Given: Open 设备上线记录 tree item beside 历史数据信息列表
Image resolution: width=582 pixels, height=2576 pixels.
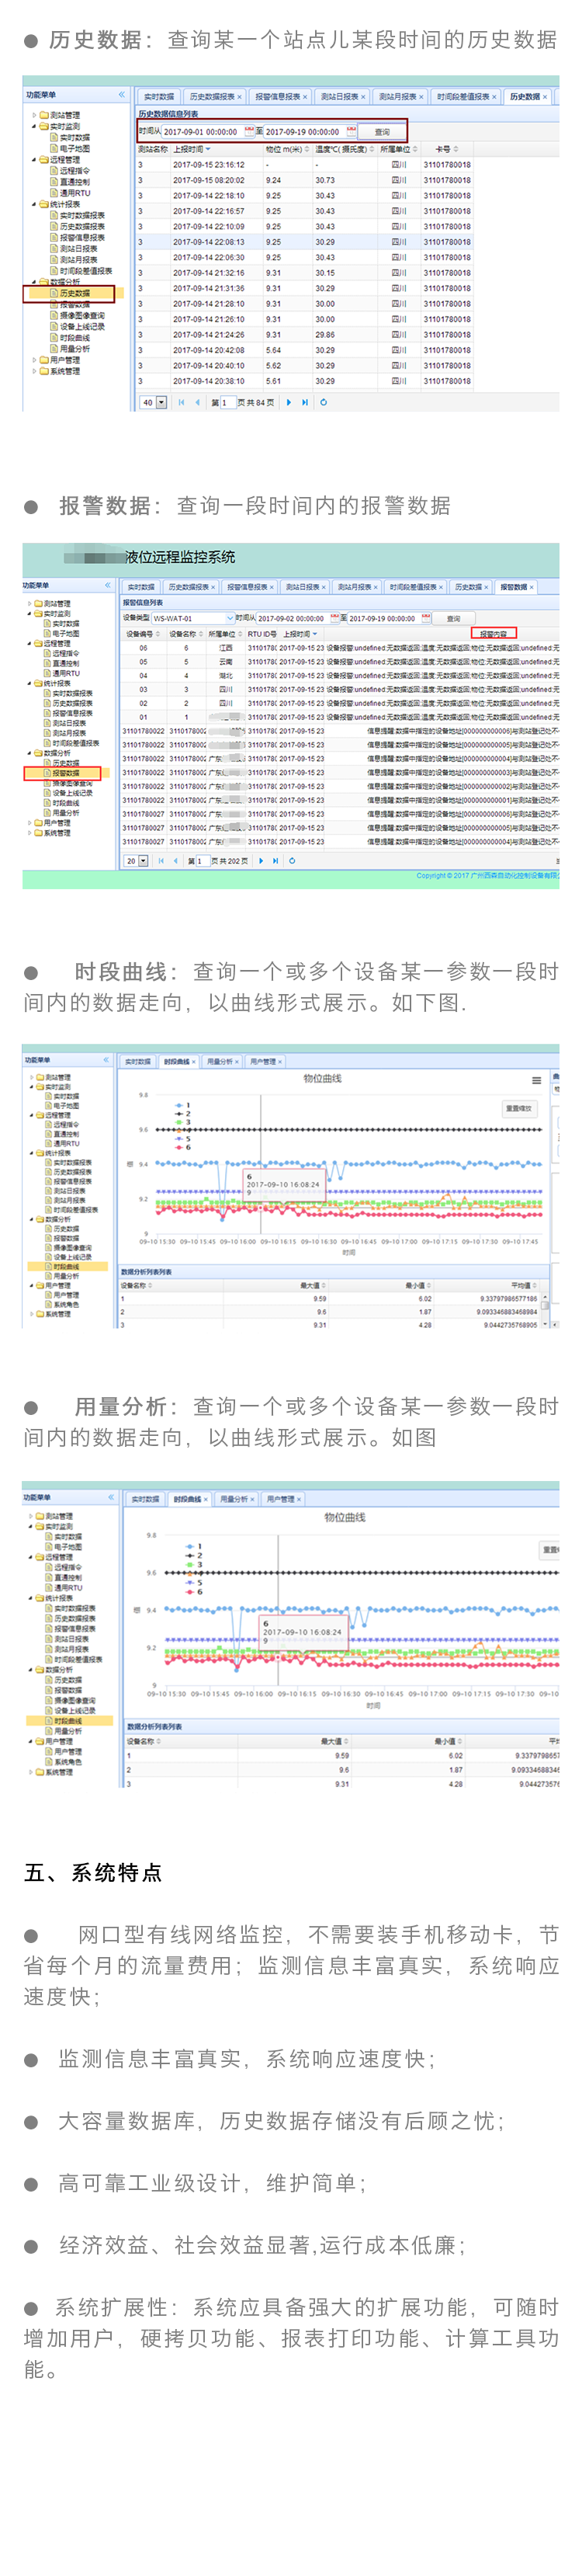Looking at the screenshot, I should 82,326.
